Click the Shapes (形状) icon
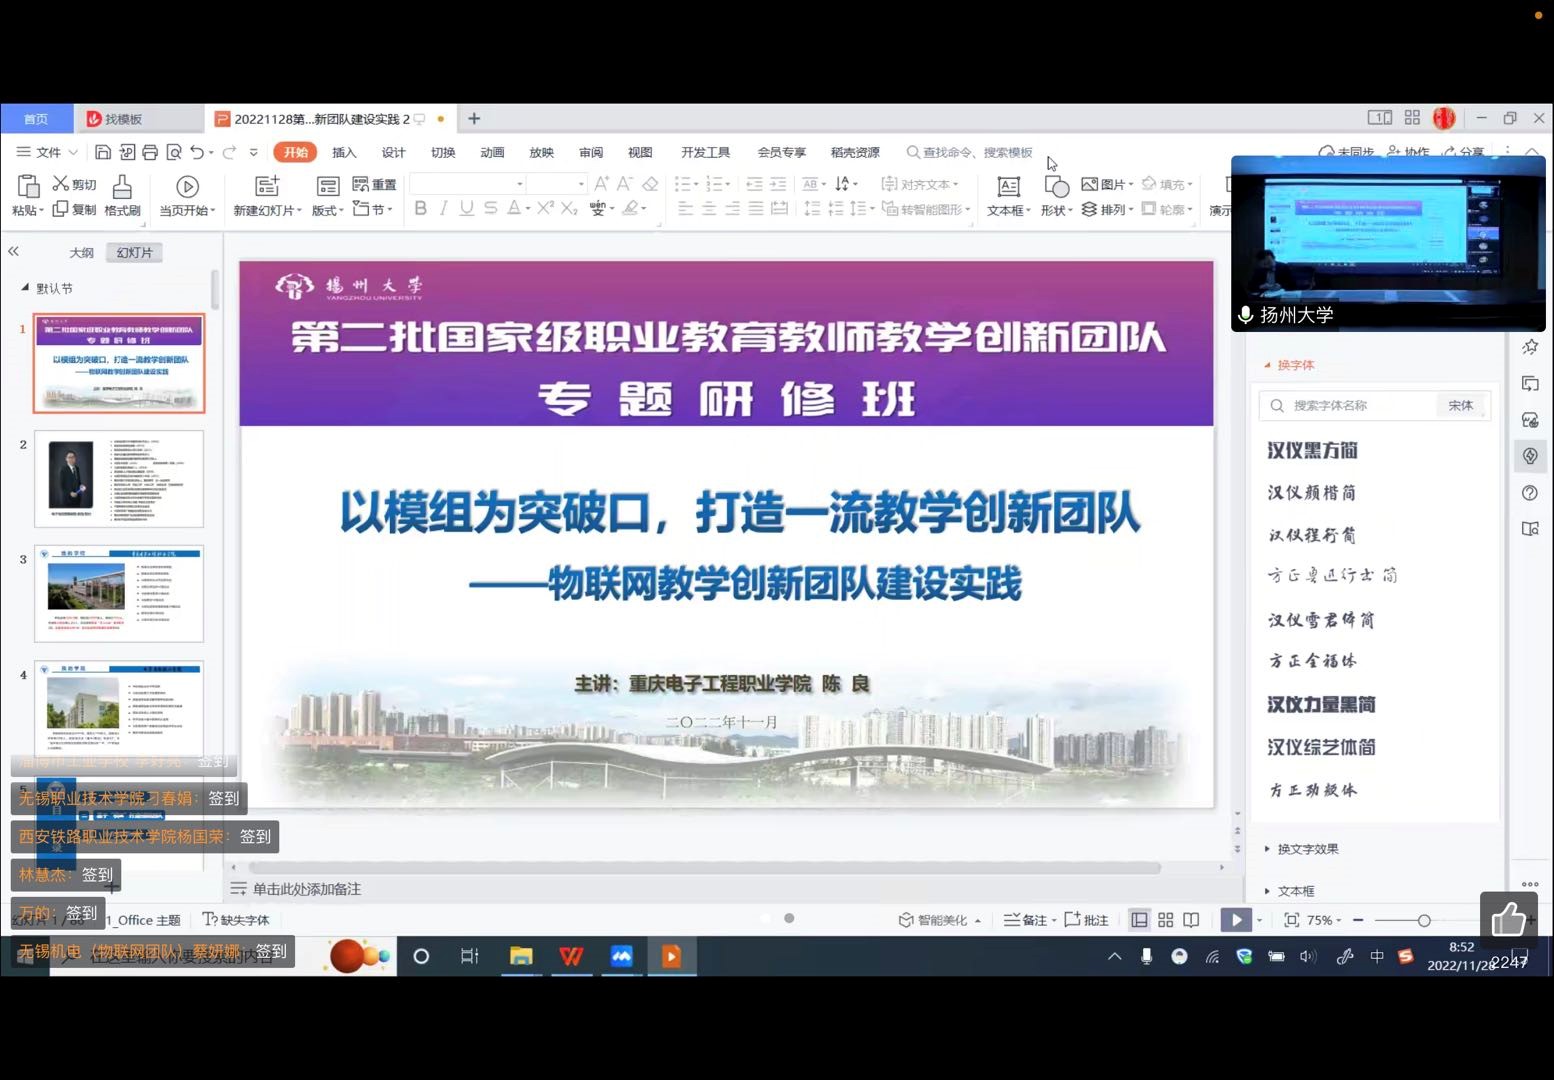The width and height of the screenshot is (1554, 1080). (x=1056, y=187)
